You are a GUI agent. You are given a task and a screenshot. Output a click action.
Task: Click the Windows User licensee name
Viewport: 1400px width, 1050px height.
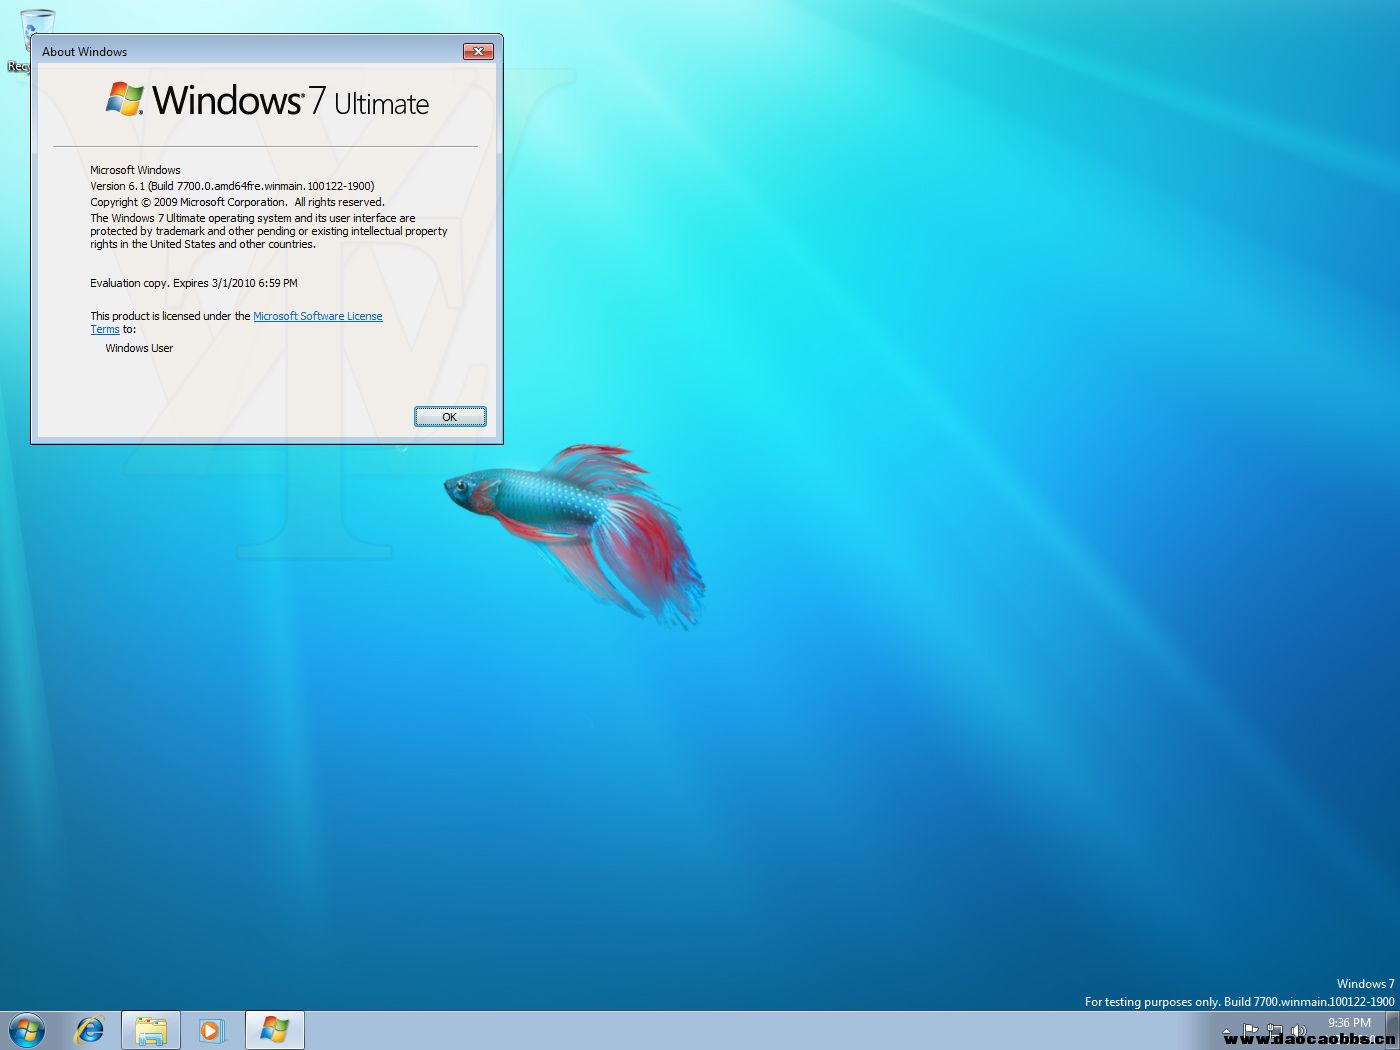[x=139, y=348]
